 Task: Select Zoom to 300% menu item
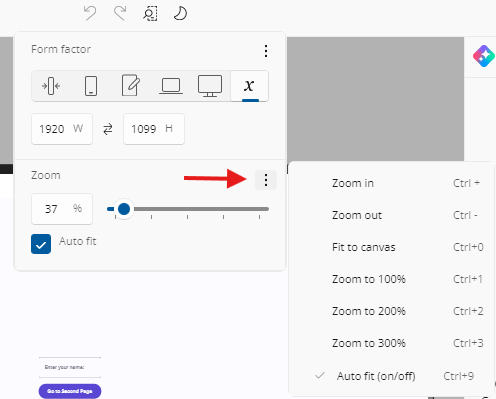pos(391,343)
